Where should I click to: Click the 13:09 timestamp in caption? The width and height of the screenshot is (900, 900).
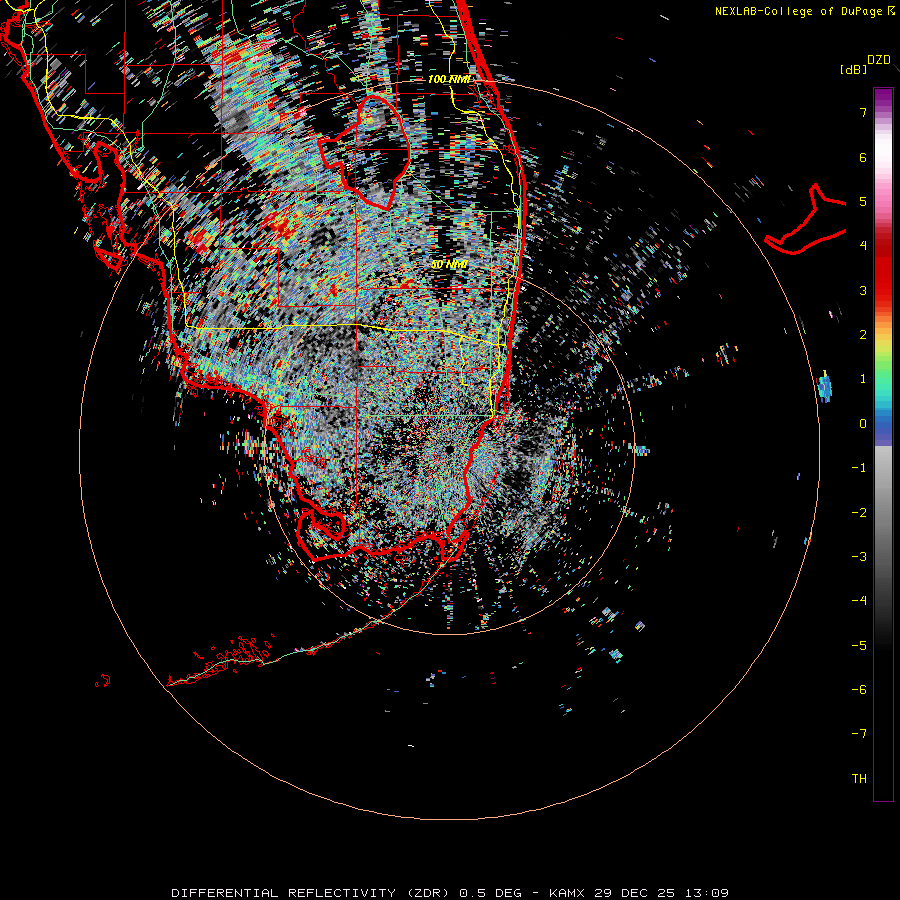[x=707, y=893]
